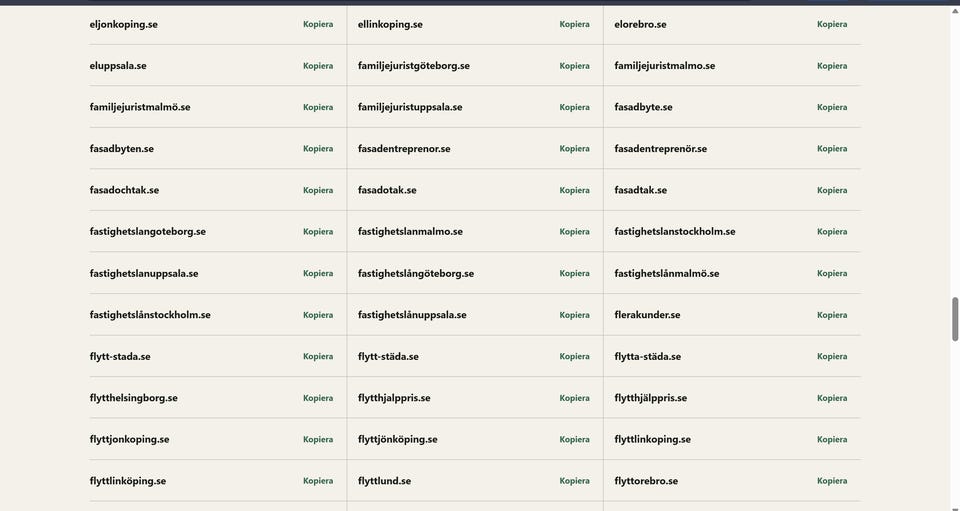Copy flytthelsingborg.se domain
Viewport: 960px width, 511px height.
pyautogui.click(x=318, y=398)
